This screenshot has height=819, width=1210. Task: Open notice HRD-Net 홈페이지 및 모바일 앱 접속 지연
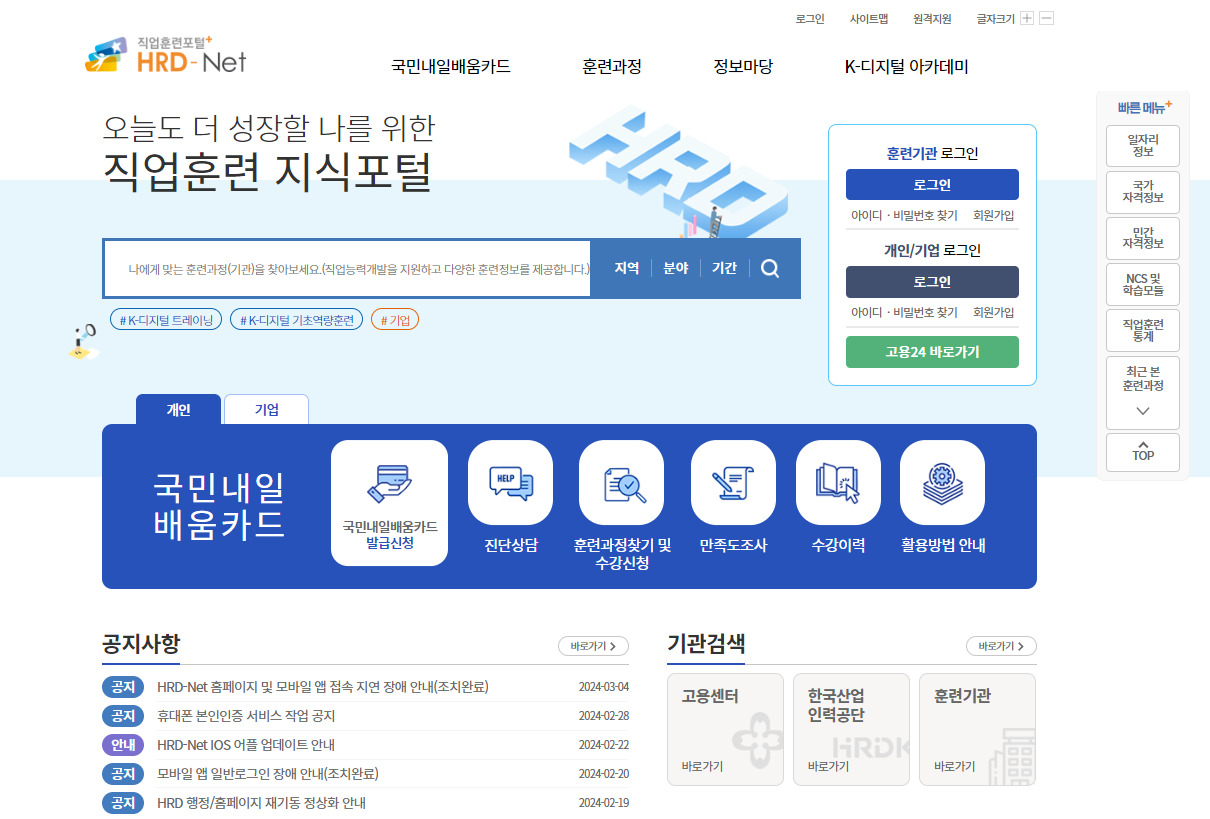323,687
